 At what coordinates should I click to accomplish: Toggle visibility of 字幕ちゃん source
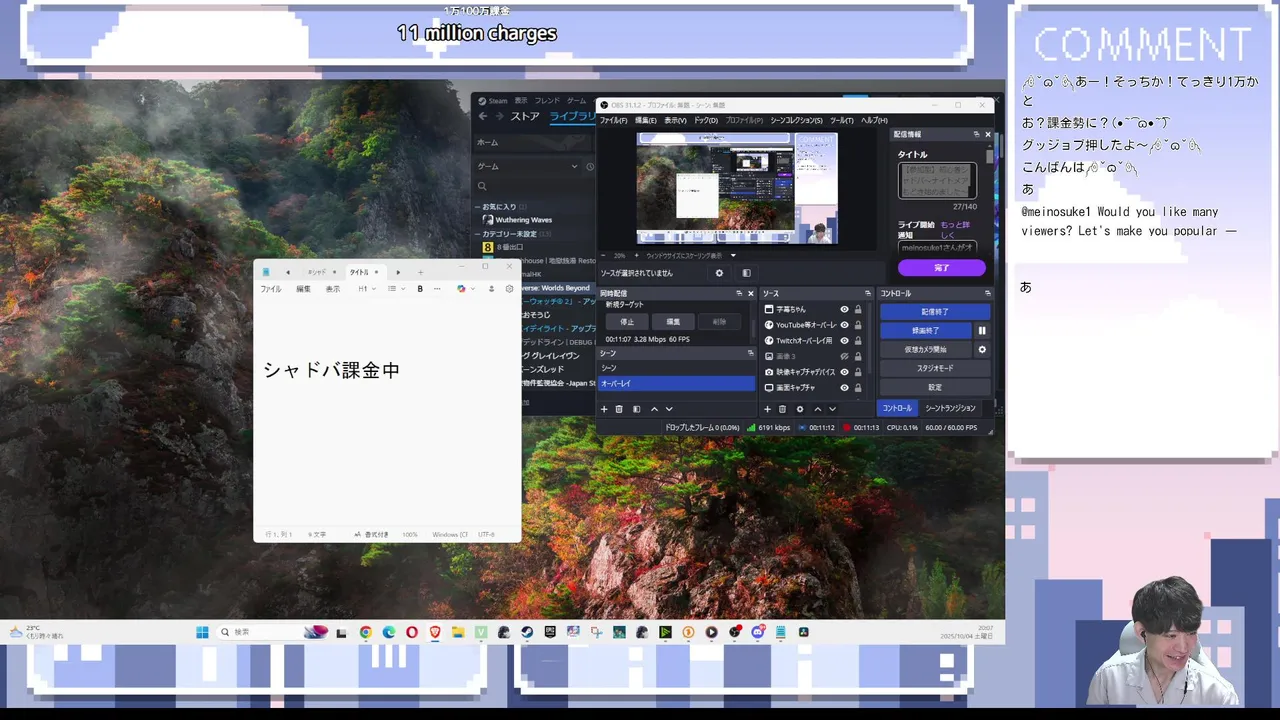[844, 309]
